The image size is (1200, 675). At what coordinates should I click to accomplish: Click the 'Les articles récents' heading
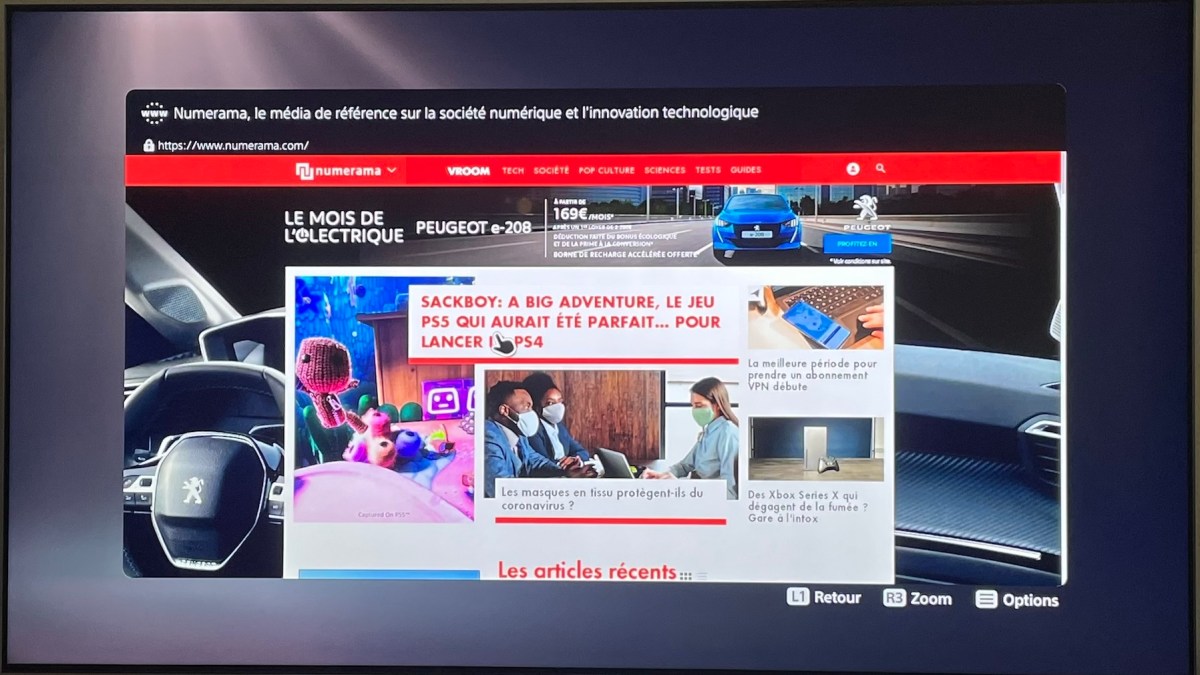587,571
